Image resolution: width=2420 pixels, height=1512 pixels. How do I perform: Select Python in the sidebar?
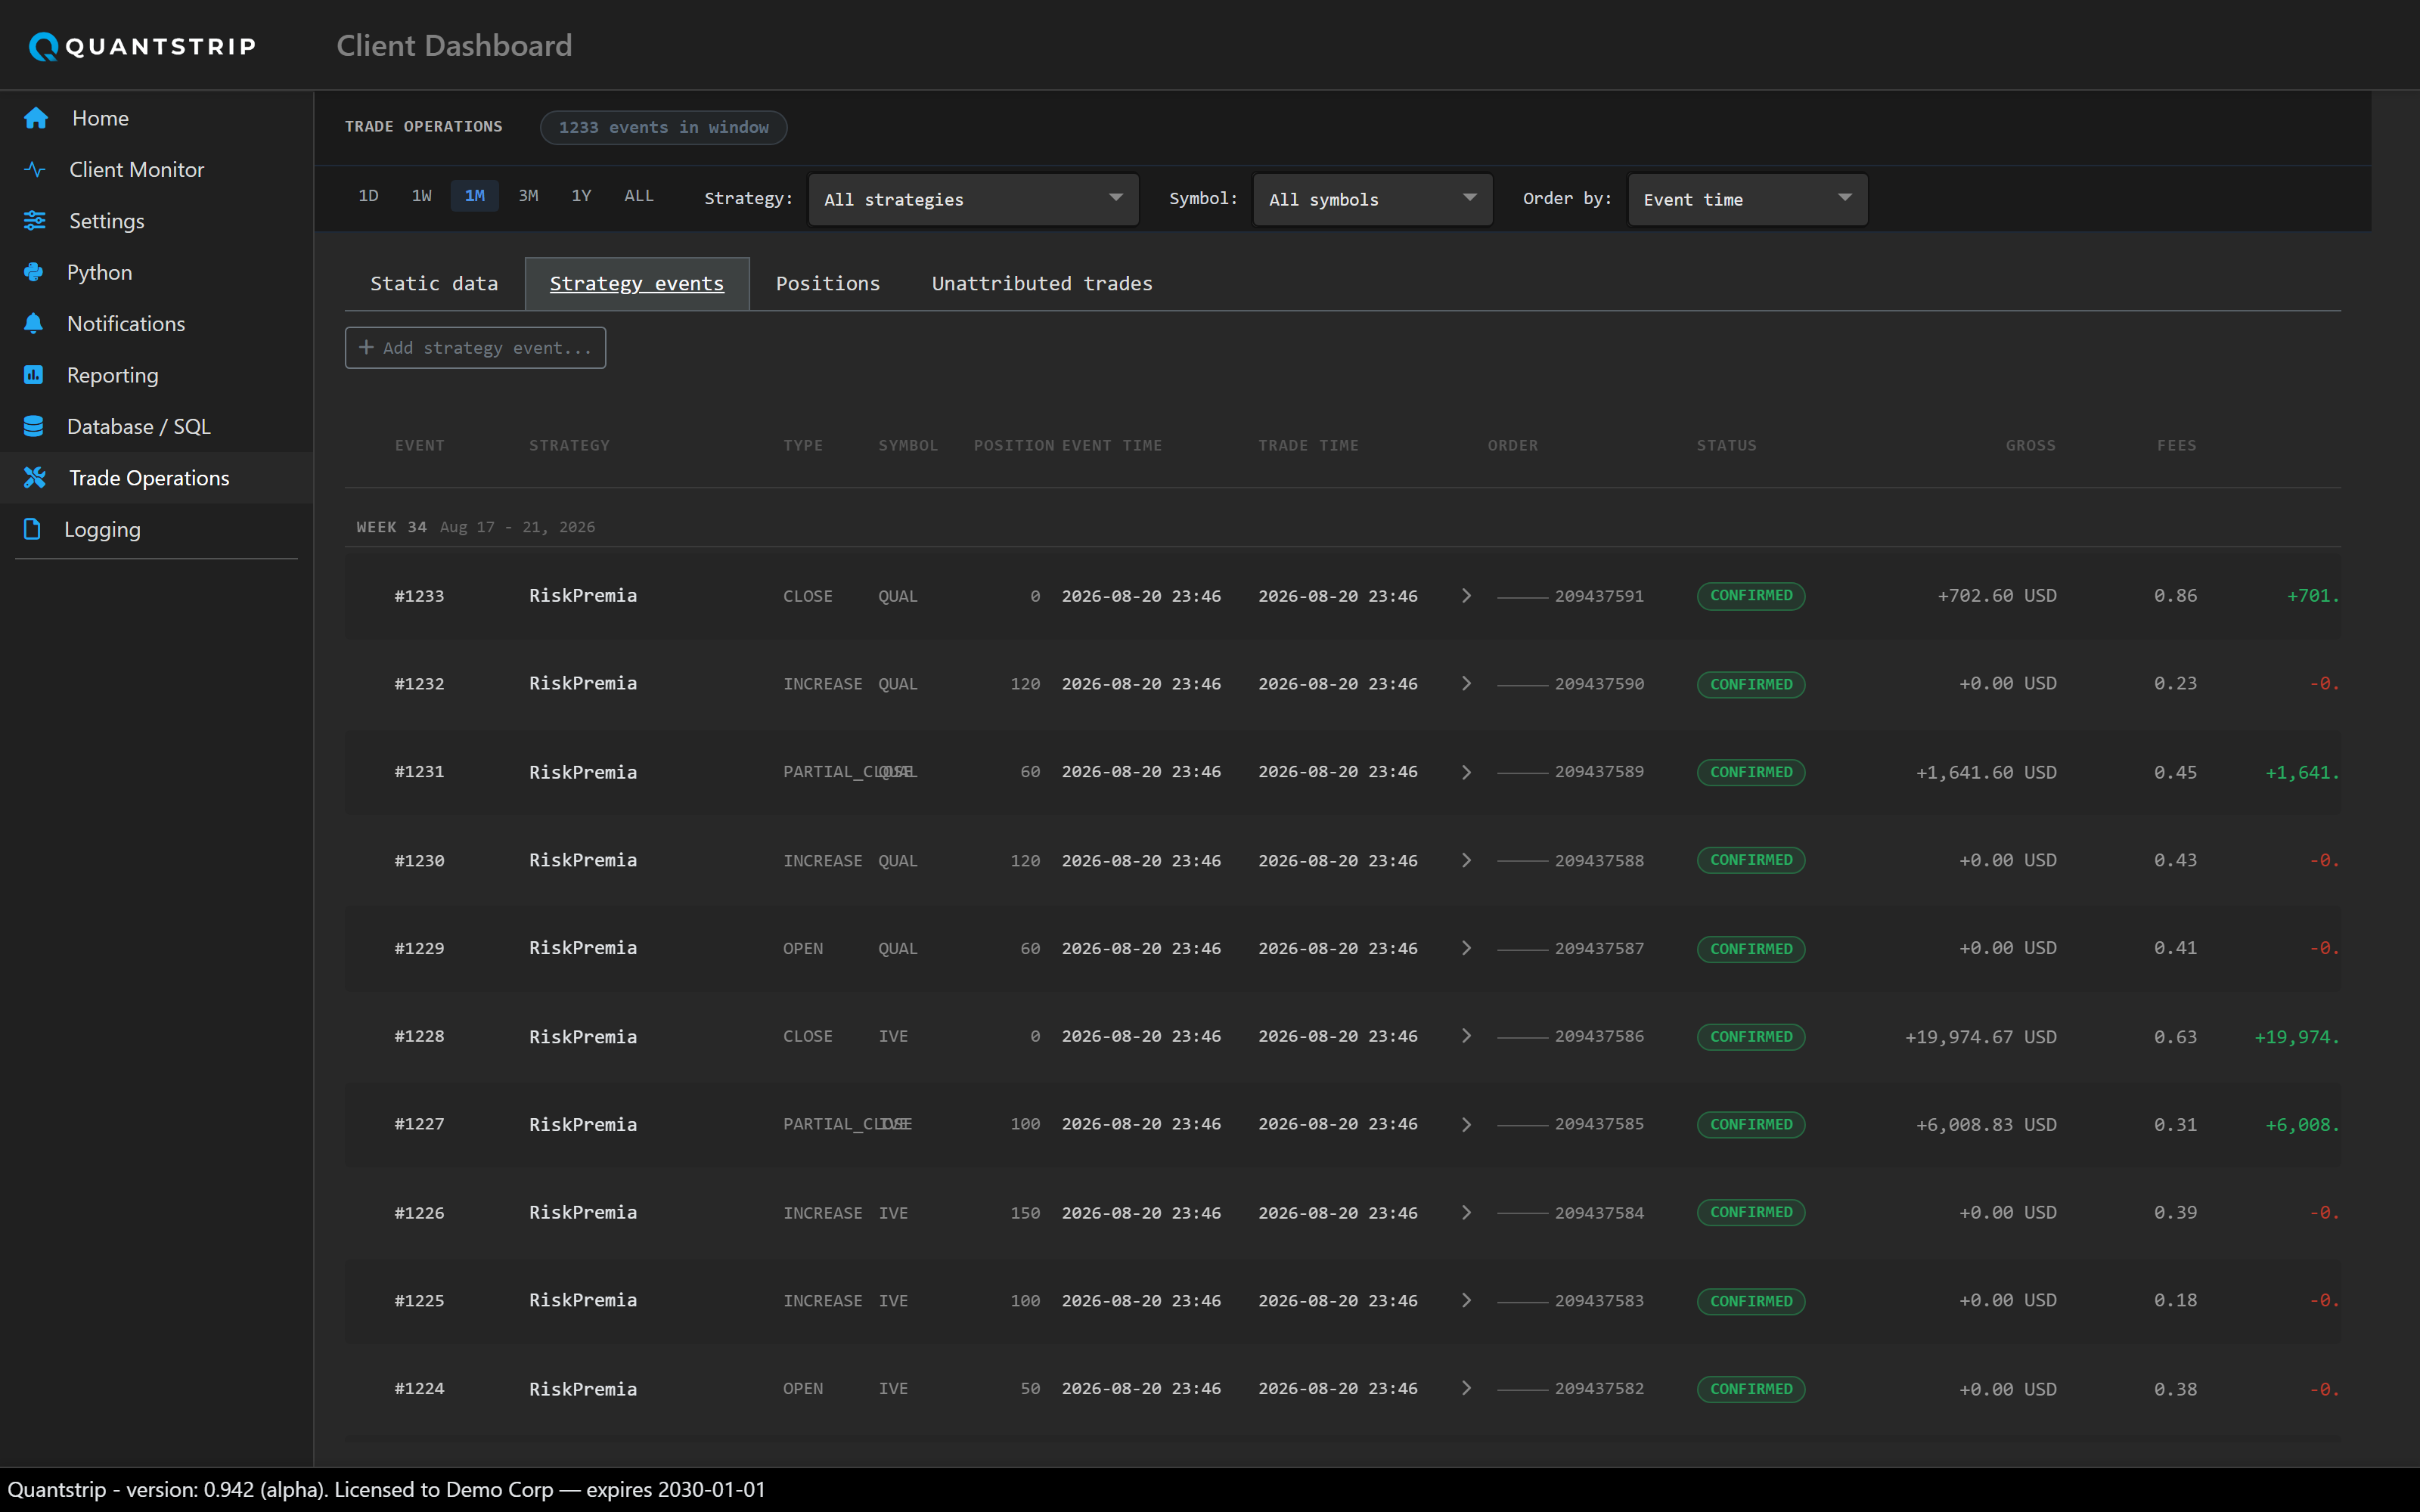(156, 272)
